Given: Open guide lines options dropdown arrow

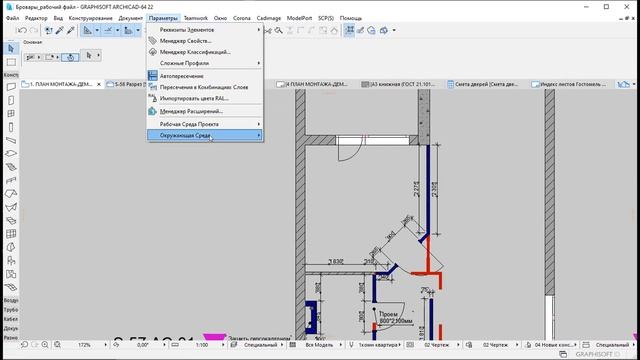Looking at the screenshot, I should tap(97, 30).
